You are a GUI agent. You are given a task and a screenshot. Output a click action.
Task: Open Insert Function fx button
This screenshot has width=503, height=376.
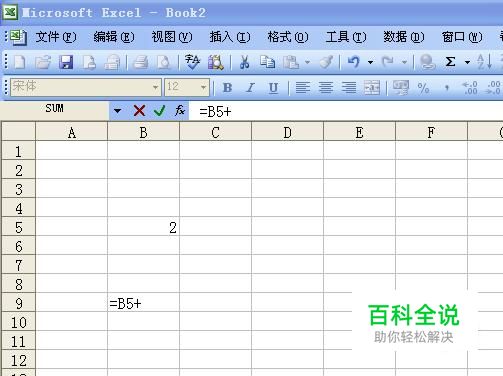(x=180, y=110)
